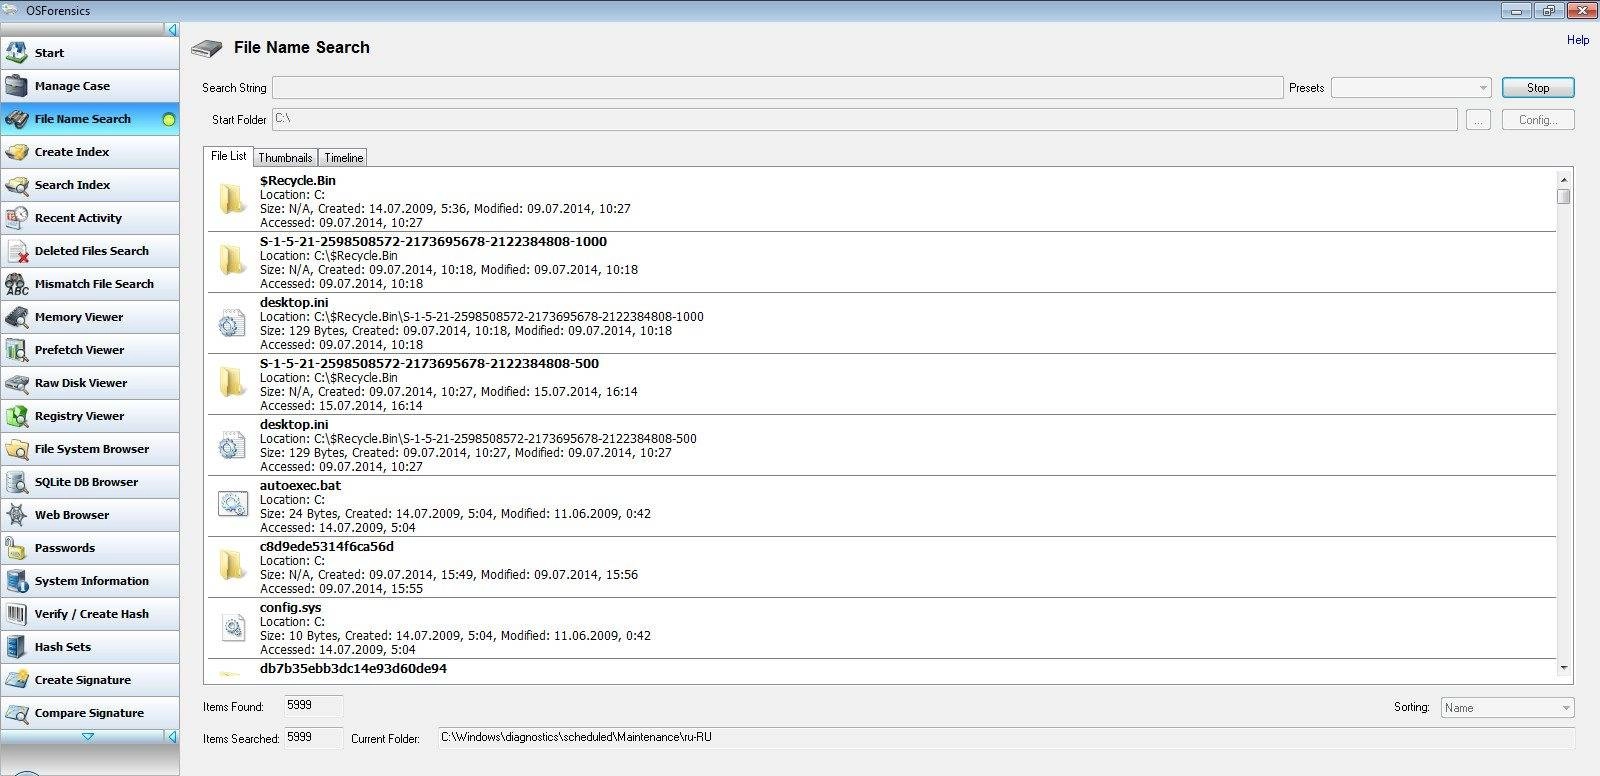The width and height of the screenshot is (1600, 776).
Task: Open the Presets dropdown
Action: click(x=1411, y=88)
